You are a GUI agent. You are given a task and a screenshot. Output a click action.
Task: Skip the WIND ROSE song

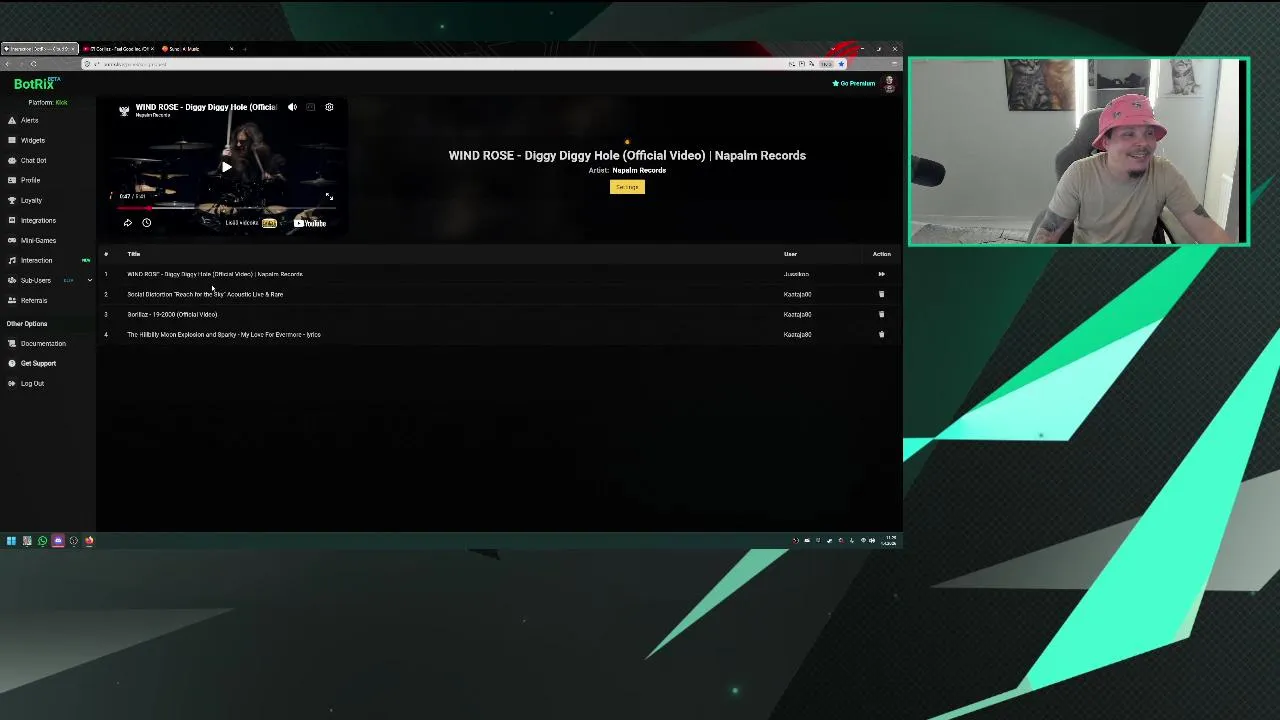coord(881,274)
